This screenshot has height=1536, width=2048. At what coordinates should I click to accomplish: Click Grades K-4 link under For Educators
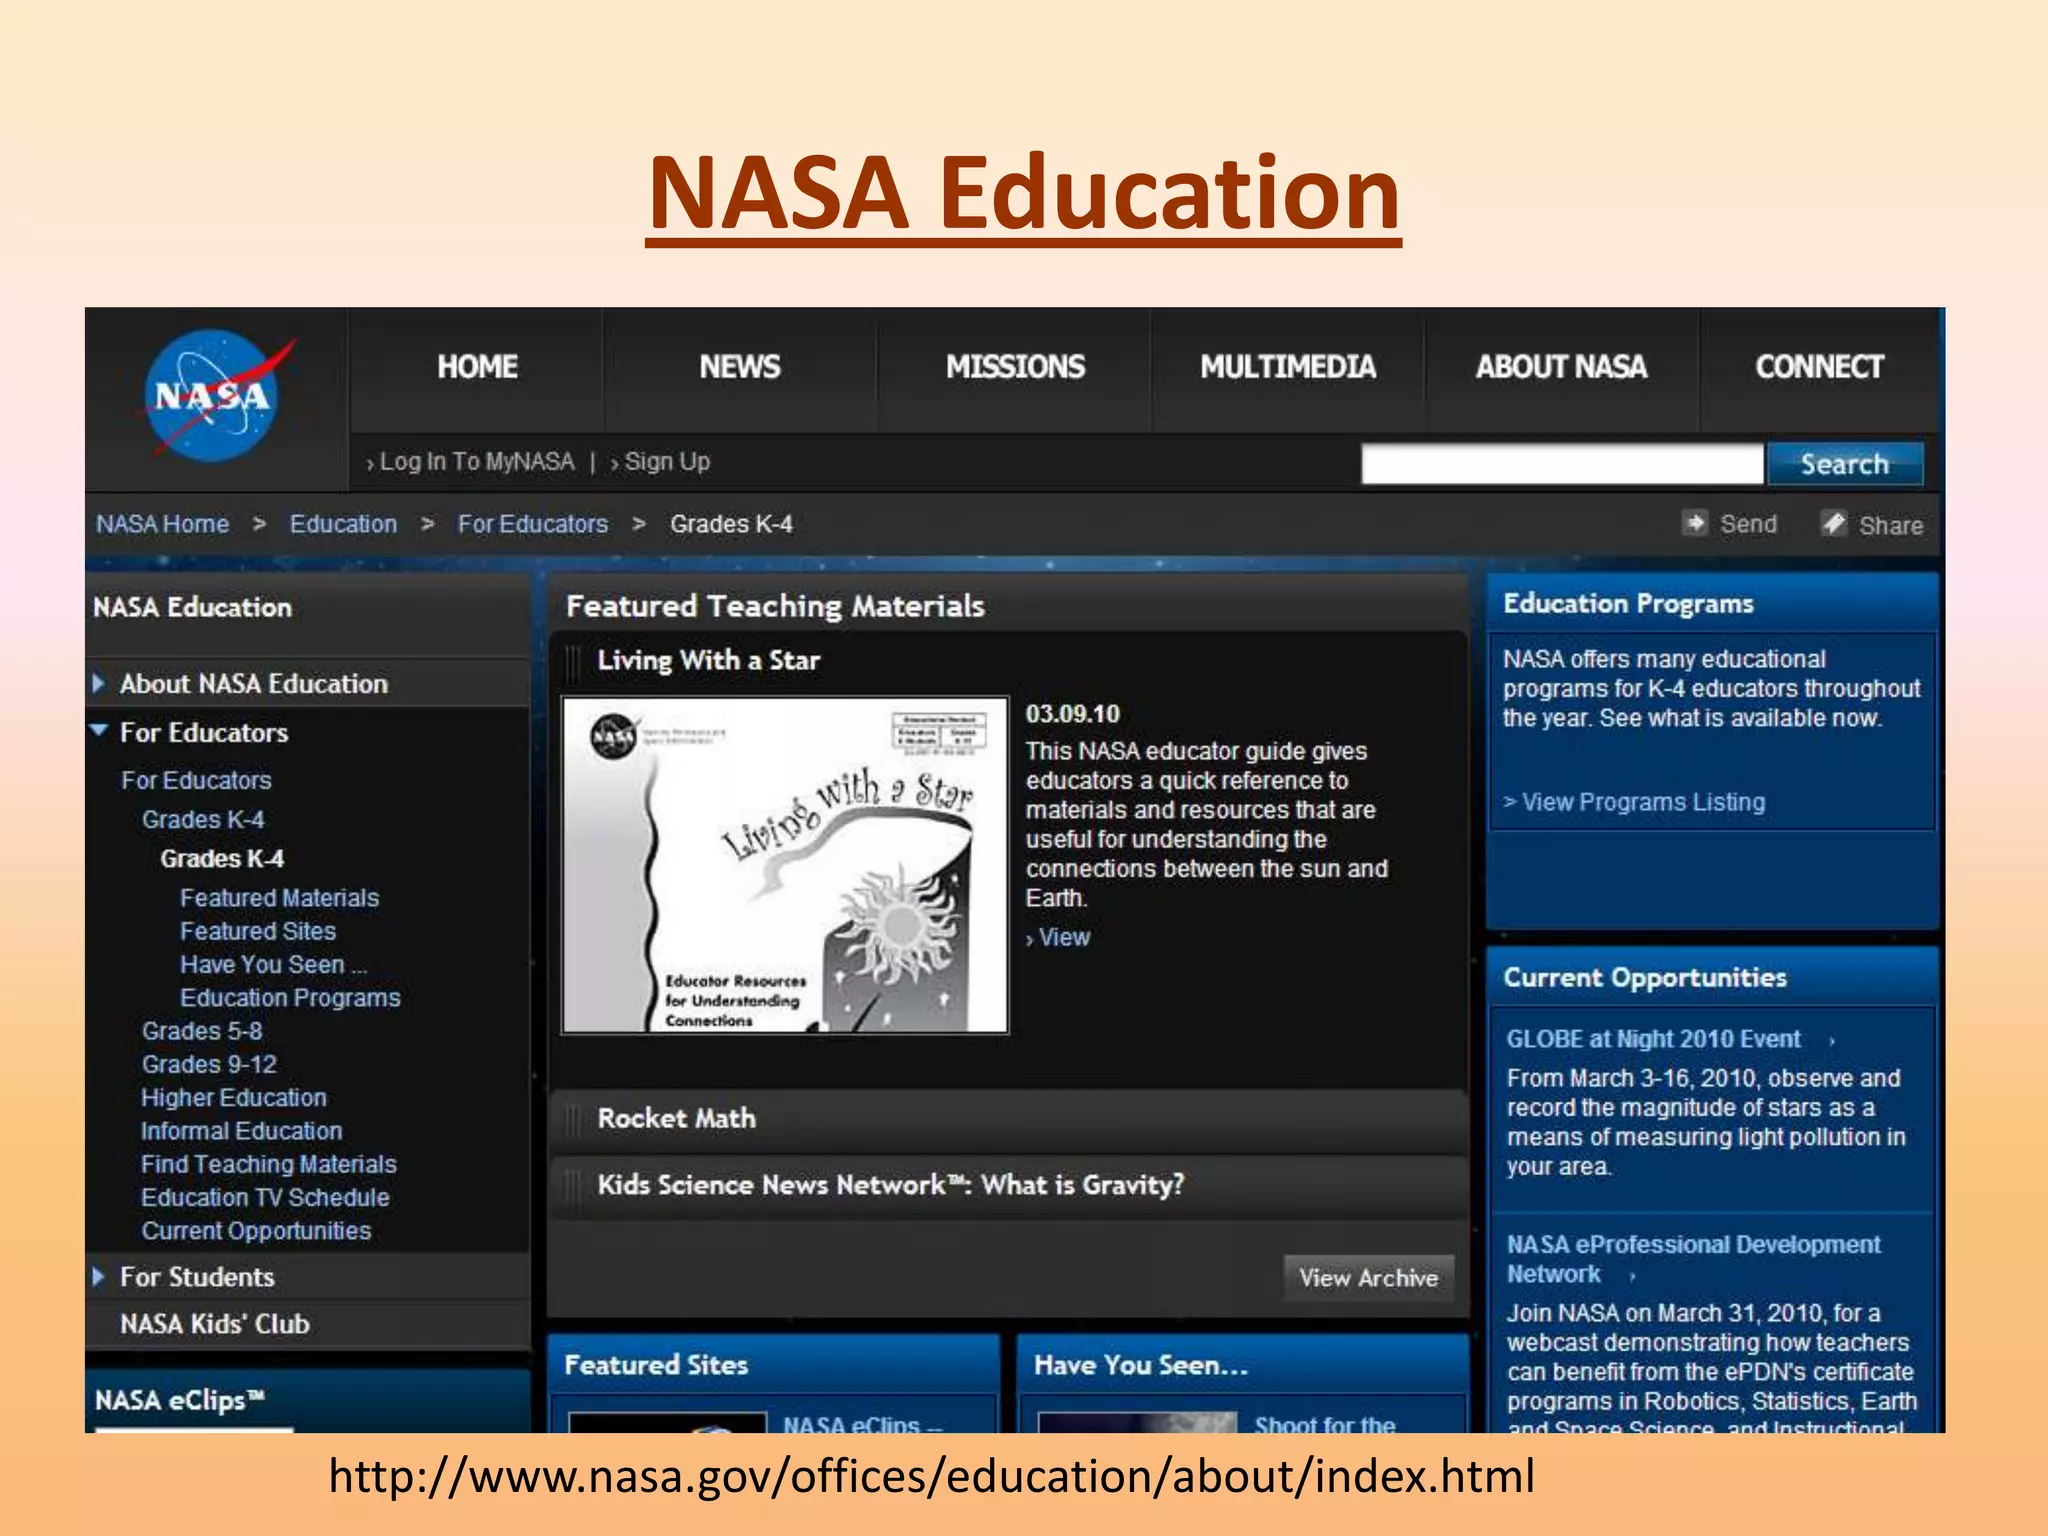click(x=203, y=820)
